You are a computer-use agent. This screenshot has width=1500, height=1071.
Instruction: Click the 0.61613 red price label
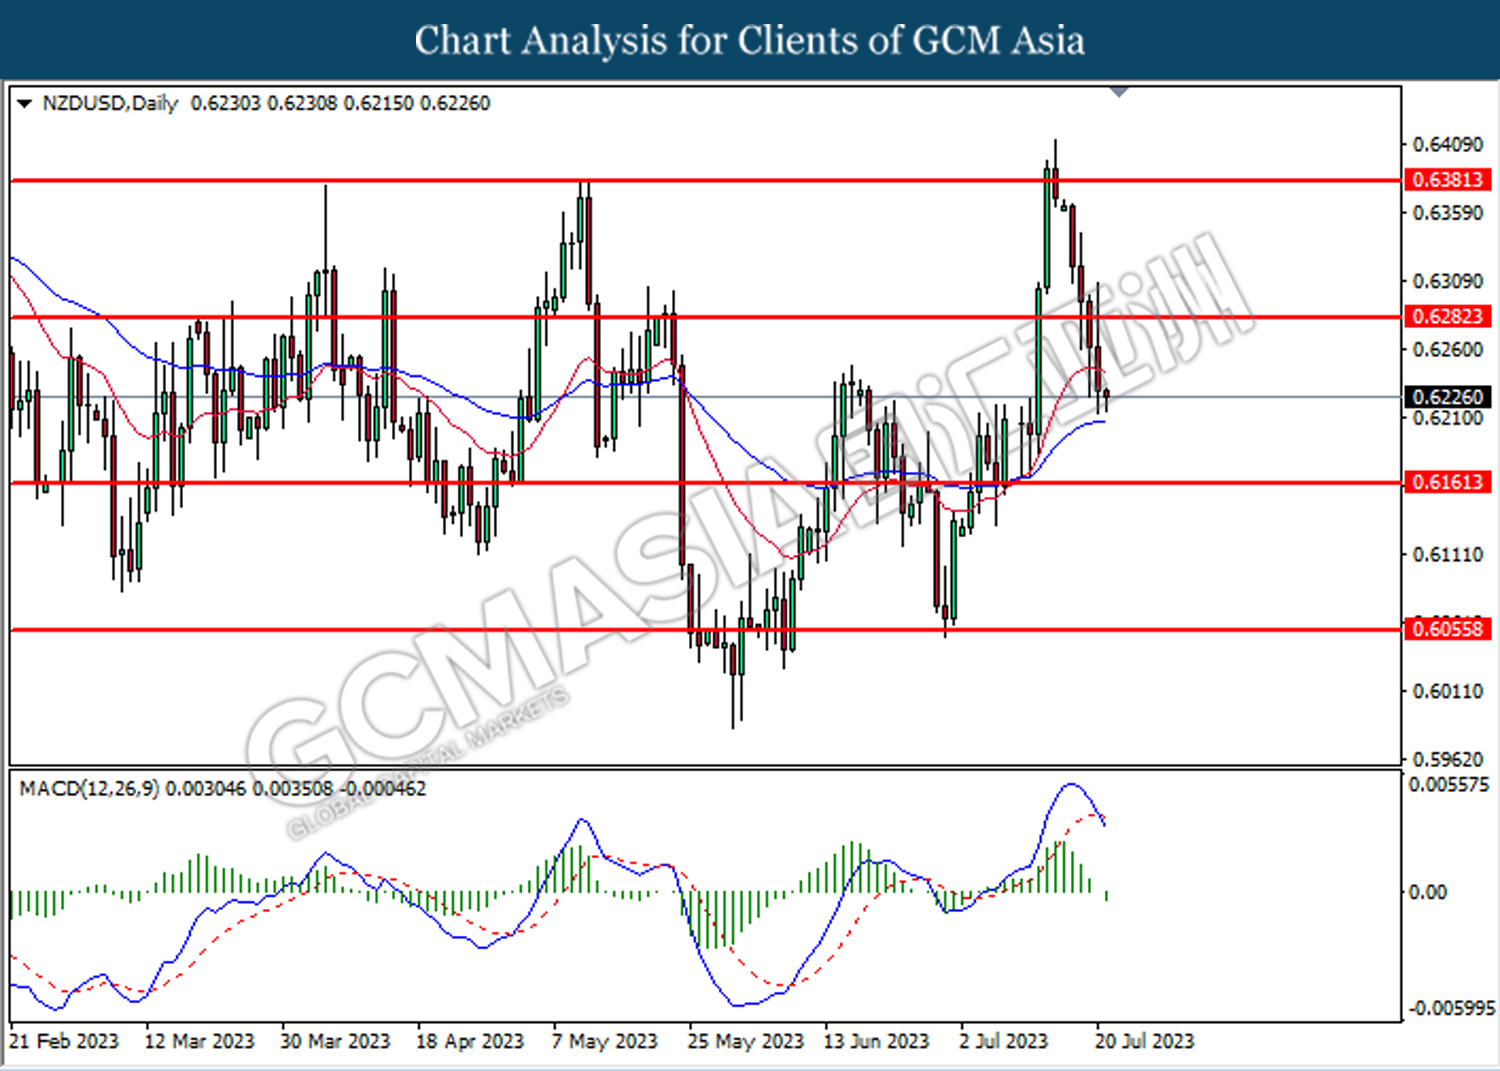(x=1447, y=482)
